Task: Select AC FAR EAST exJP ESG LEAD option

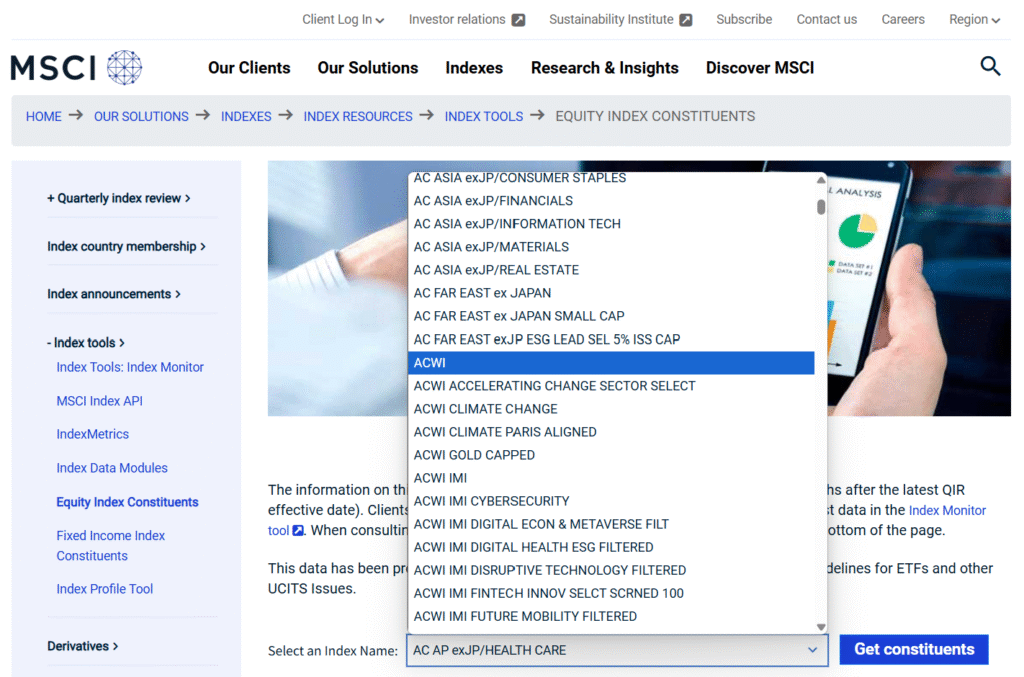Action: (611, 339)
